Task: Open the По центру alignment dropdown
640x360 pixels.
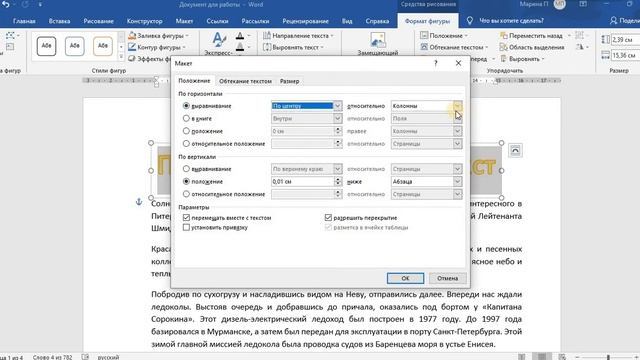Action: point(338,106)
